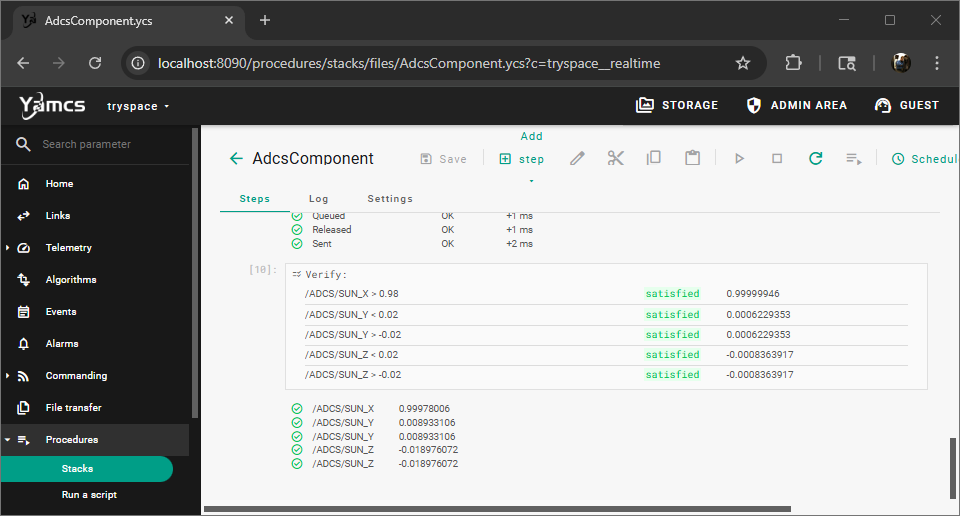Reset the stack with circular arrow icon

[x=816, y=159]
